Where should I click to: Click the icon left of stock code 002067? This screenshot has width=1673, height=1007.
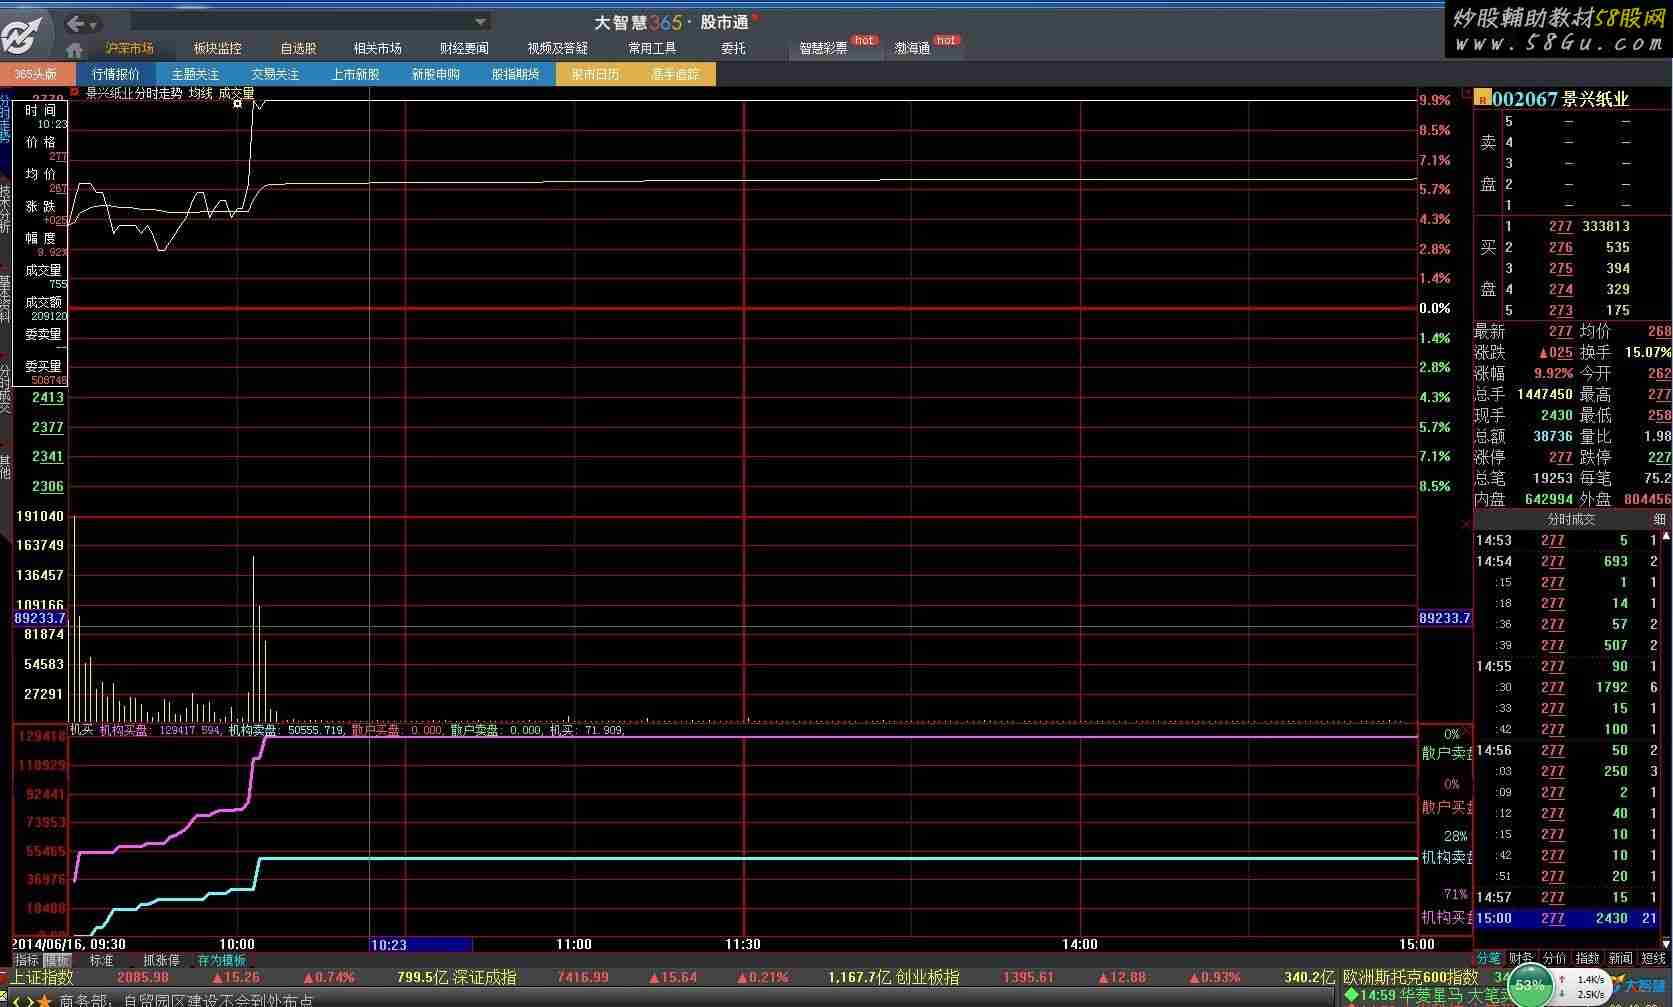coord(1481,99)
